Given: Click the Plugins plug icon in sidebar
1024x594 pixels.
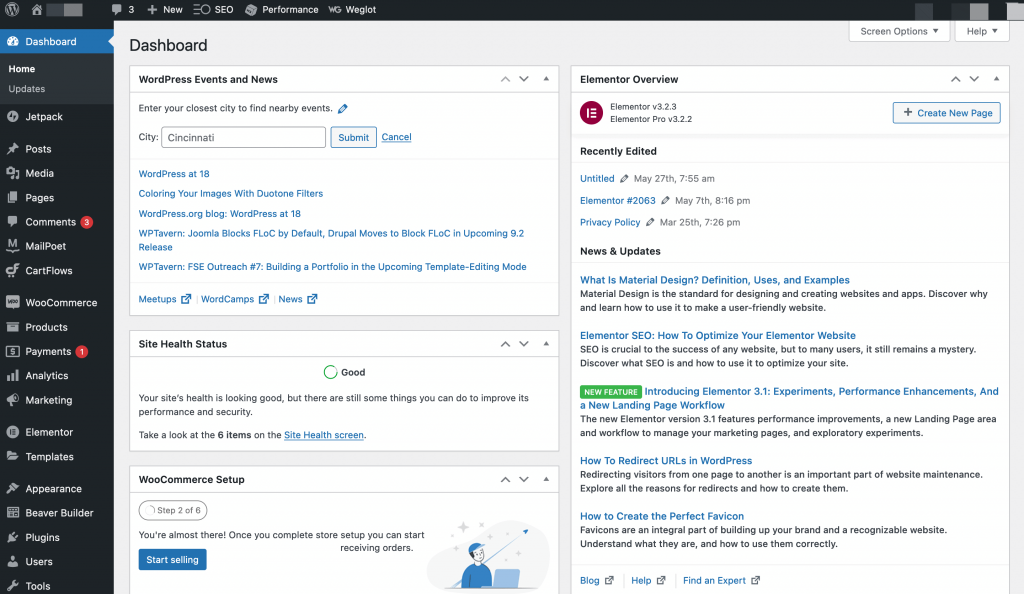Looking at the screenshot, I should click(12, 537).
